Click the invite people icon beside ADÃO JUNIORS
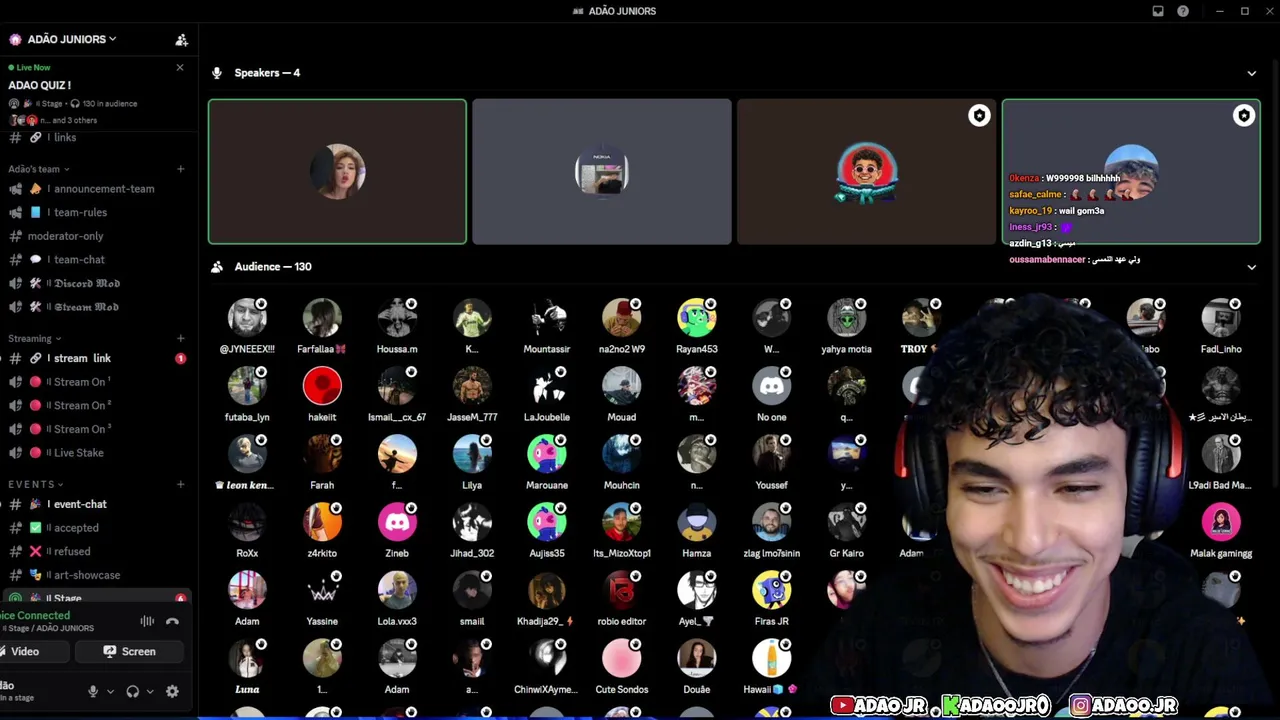Screen dimensions: 1280x720 point(181,40)
